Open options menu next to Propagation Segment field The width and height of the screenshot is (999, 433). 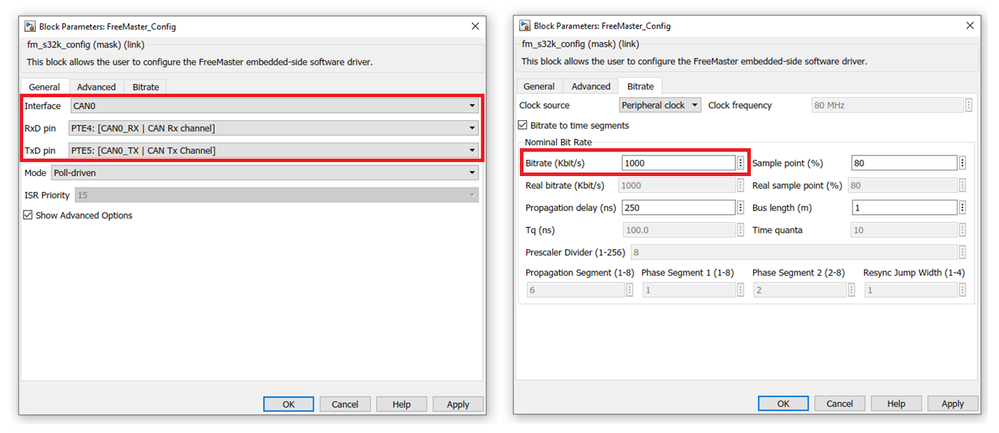629,290
